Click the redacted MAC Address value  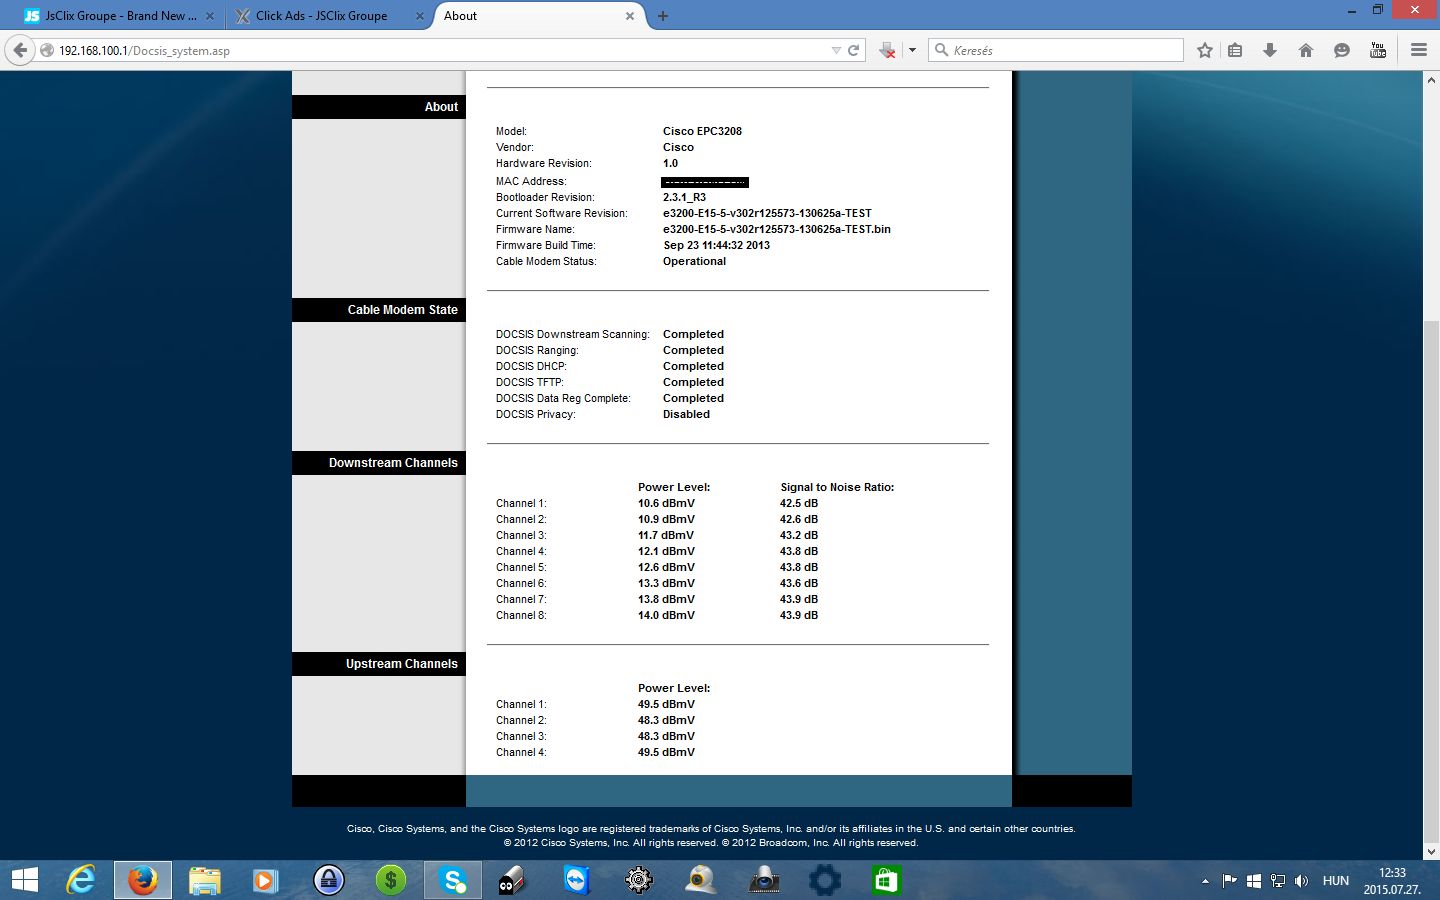tap(705, 182)
